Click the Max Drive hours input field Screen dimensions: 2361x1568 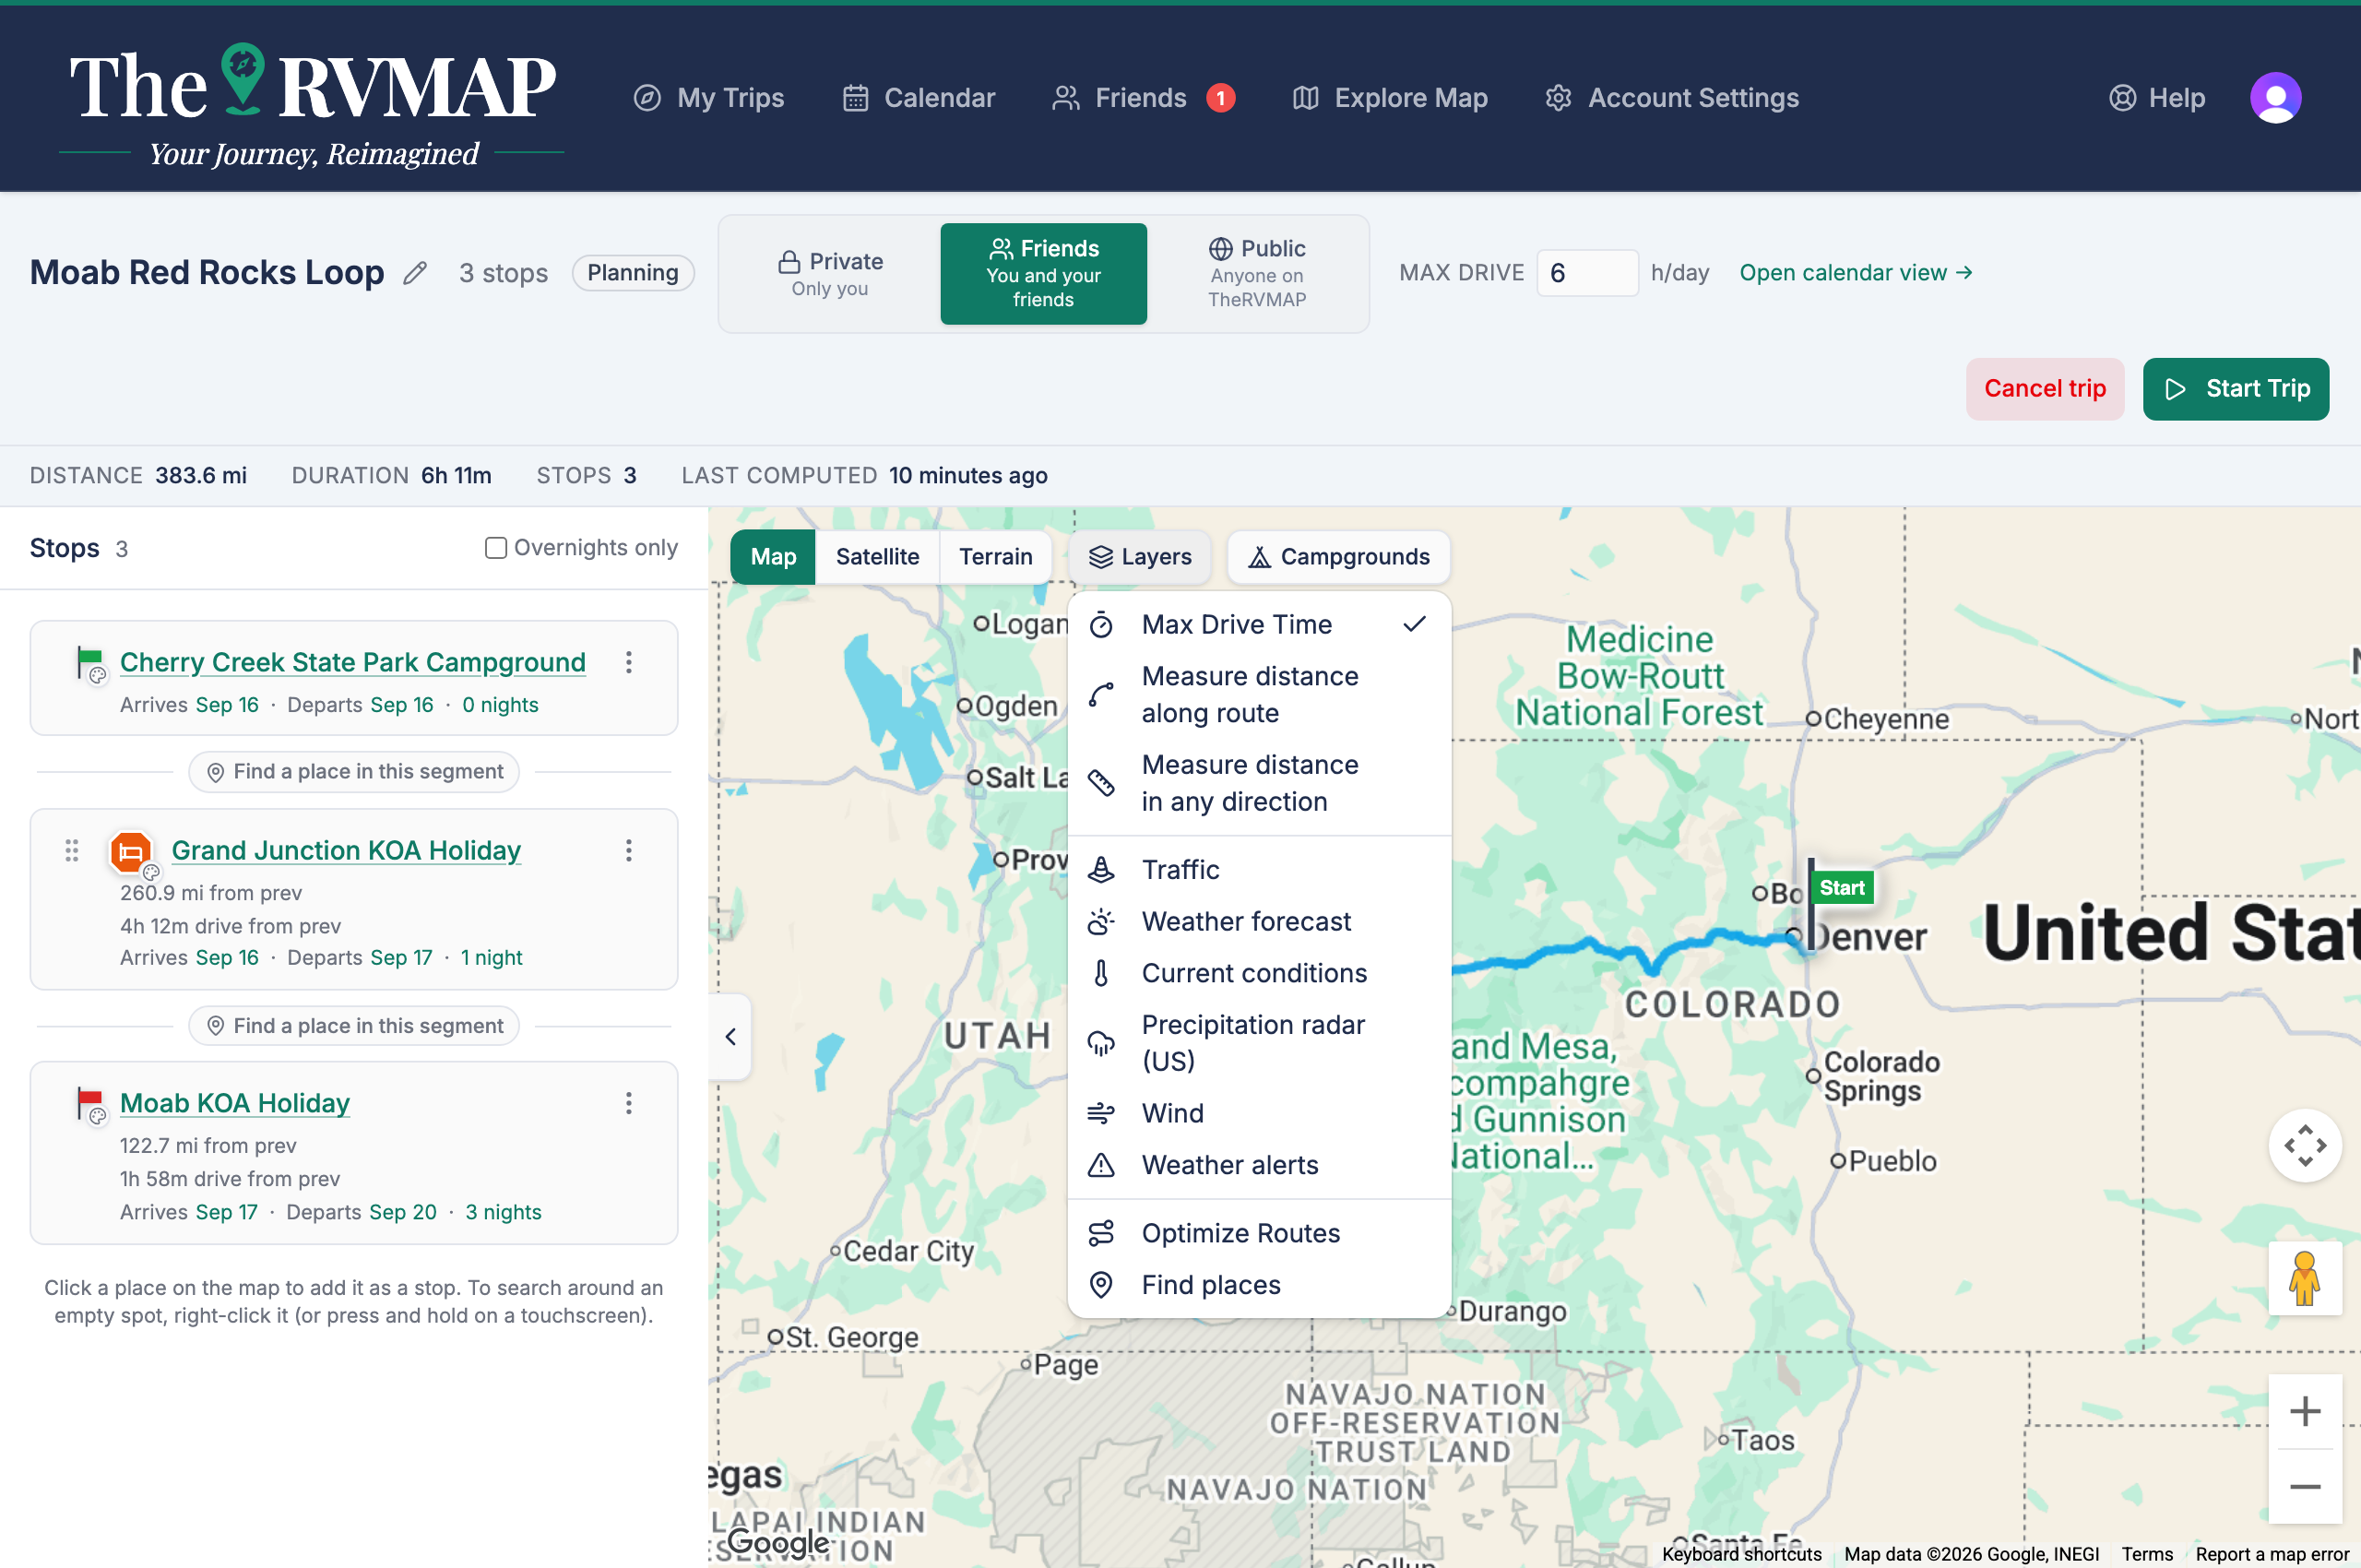pos(1587,273)
